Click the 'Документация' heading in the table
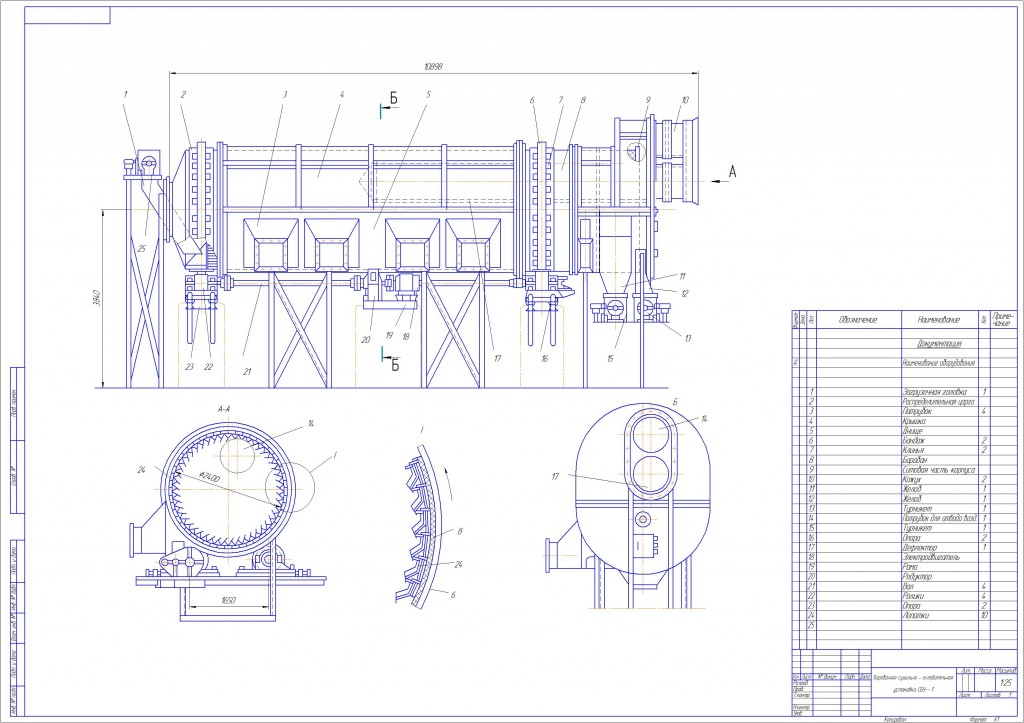1024x723 pixels. (x=939, y=344)
